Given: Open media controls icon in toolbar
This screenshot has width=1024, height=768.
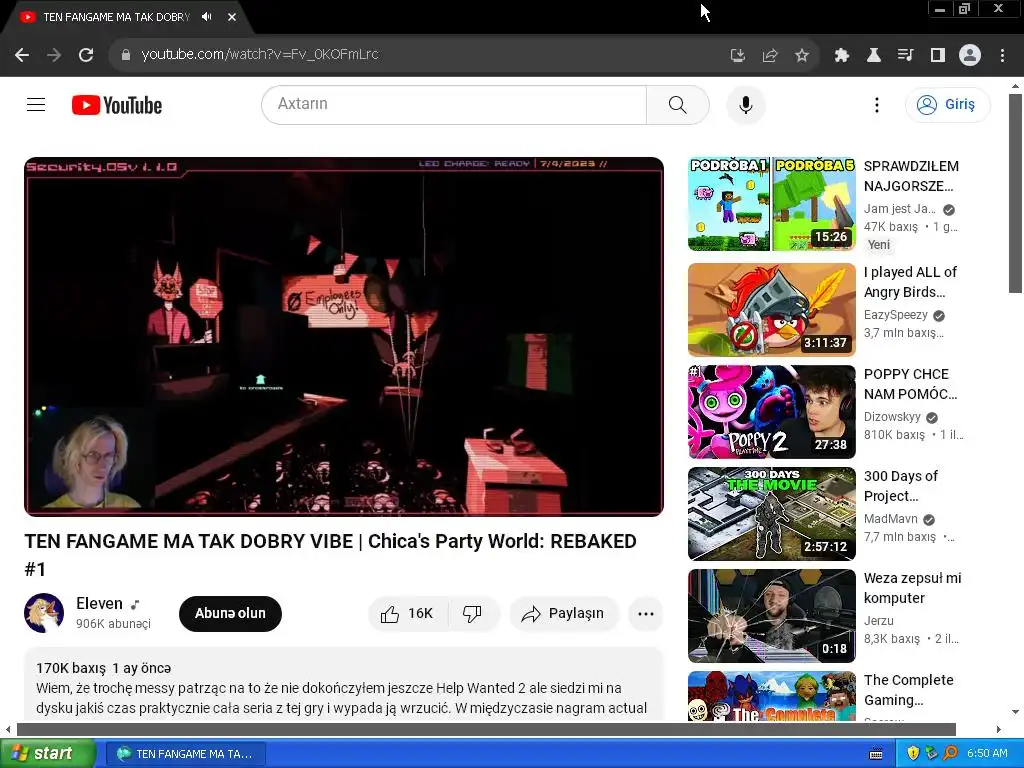Looking at the screenshot, I should pos(905,55).
